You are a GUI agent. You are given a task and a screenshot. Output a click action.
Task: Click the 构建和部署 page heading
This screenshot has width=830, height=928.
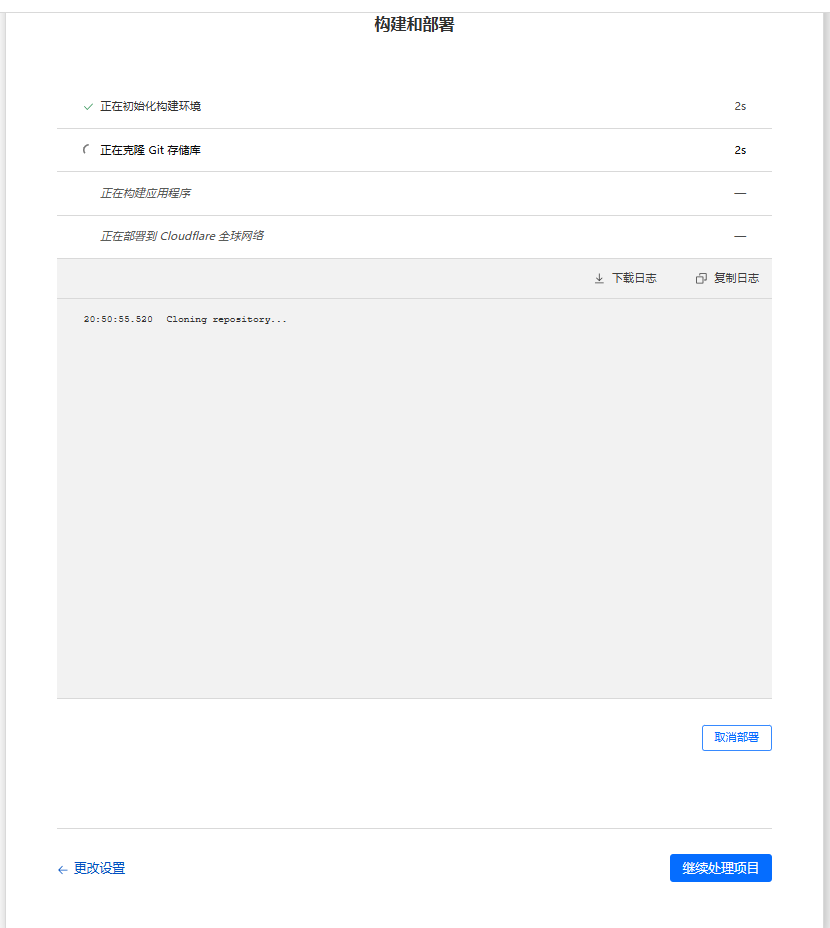coord(414,25)
